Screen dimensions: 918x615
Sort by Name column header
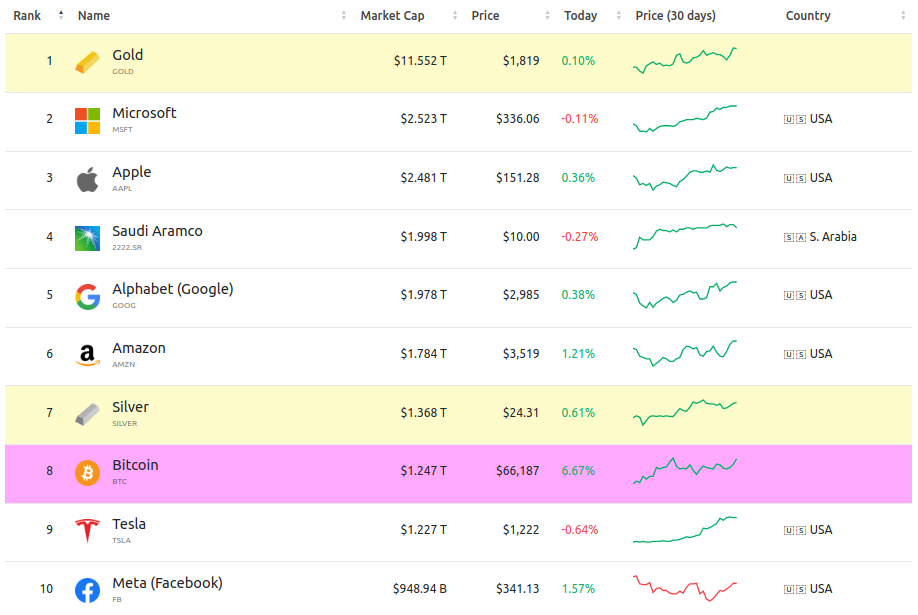point(94,16)
